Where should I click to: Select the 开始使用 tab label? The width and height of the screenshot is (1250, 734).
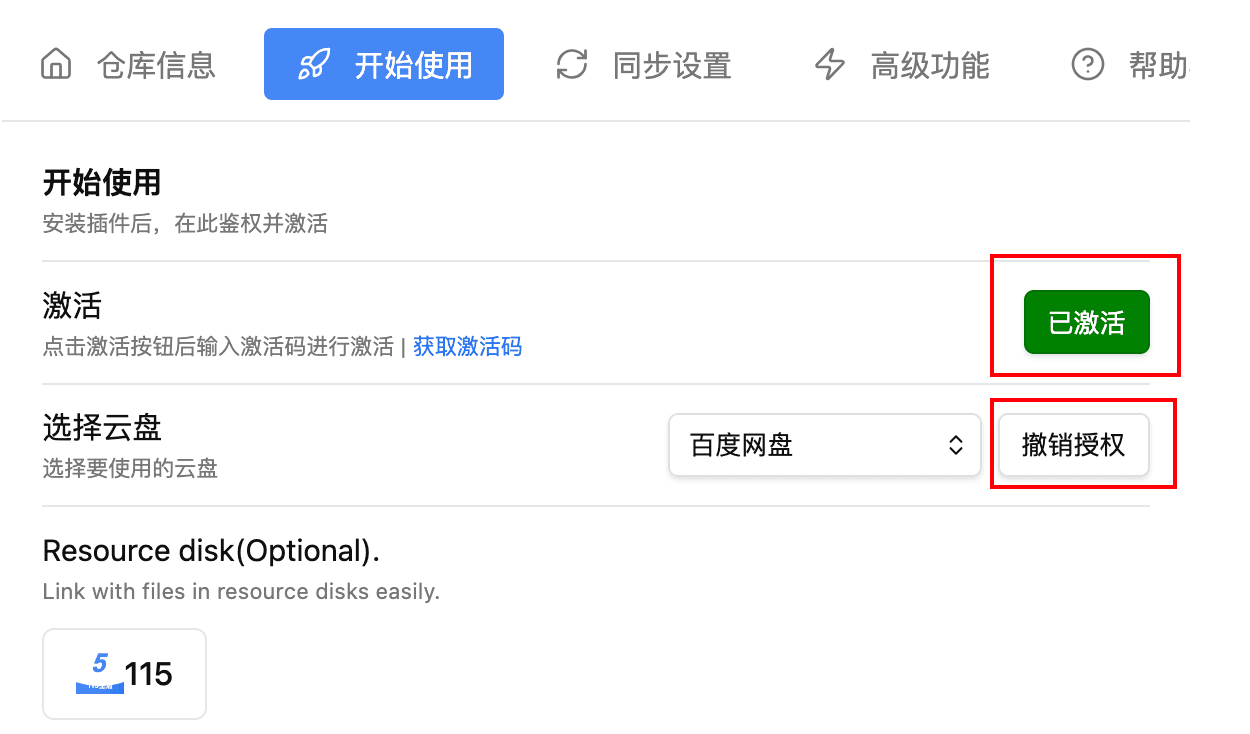(413, 66)
